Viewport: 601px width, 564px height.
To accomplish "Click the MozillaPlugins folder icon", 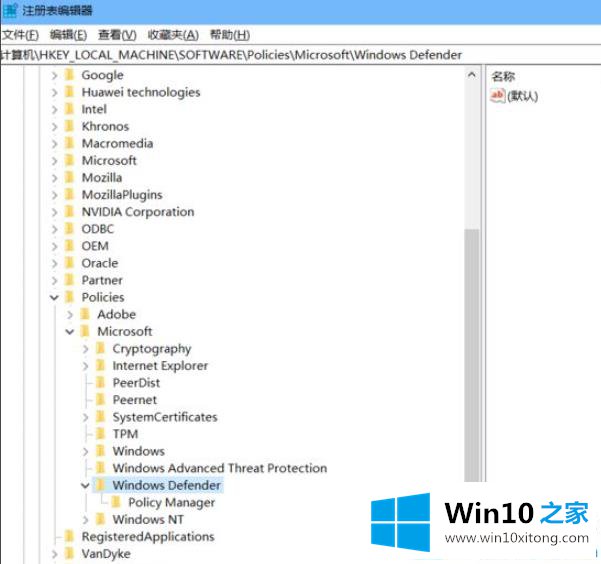I will point(69,194).
